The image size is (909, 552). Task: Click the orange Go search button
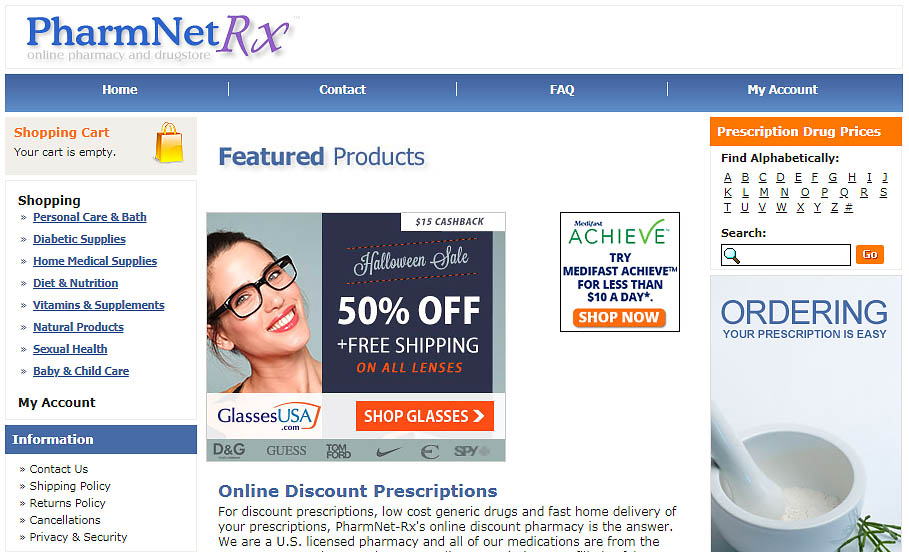870,255
